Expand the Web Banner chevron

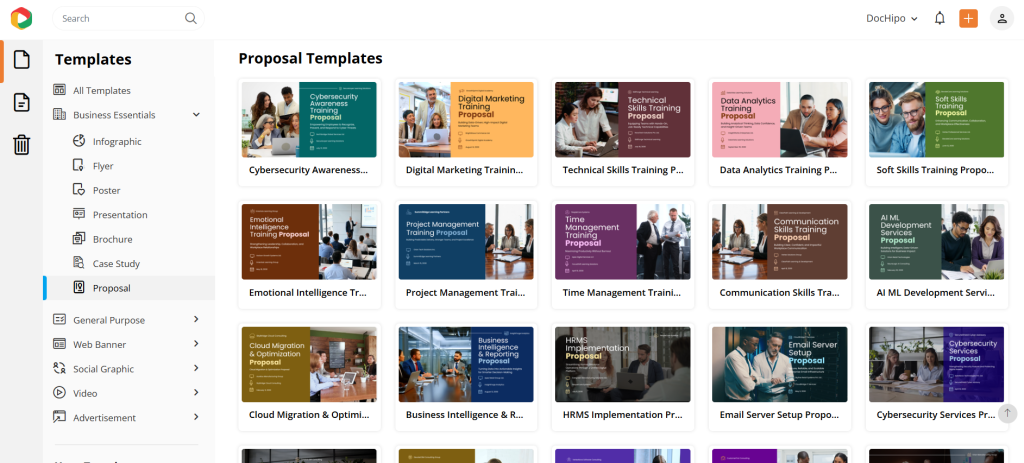click(x=196, y=343)
